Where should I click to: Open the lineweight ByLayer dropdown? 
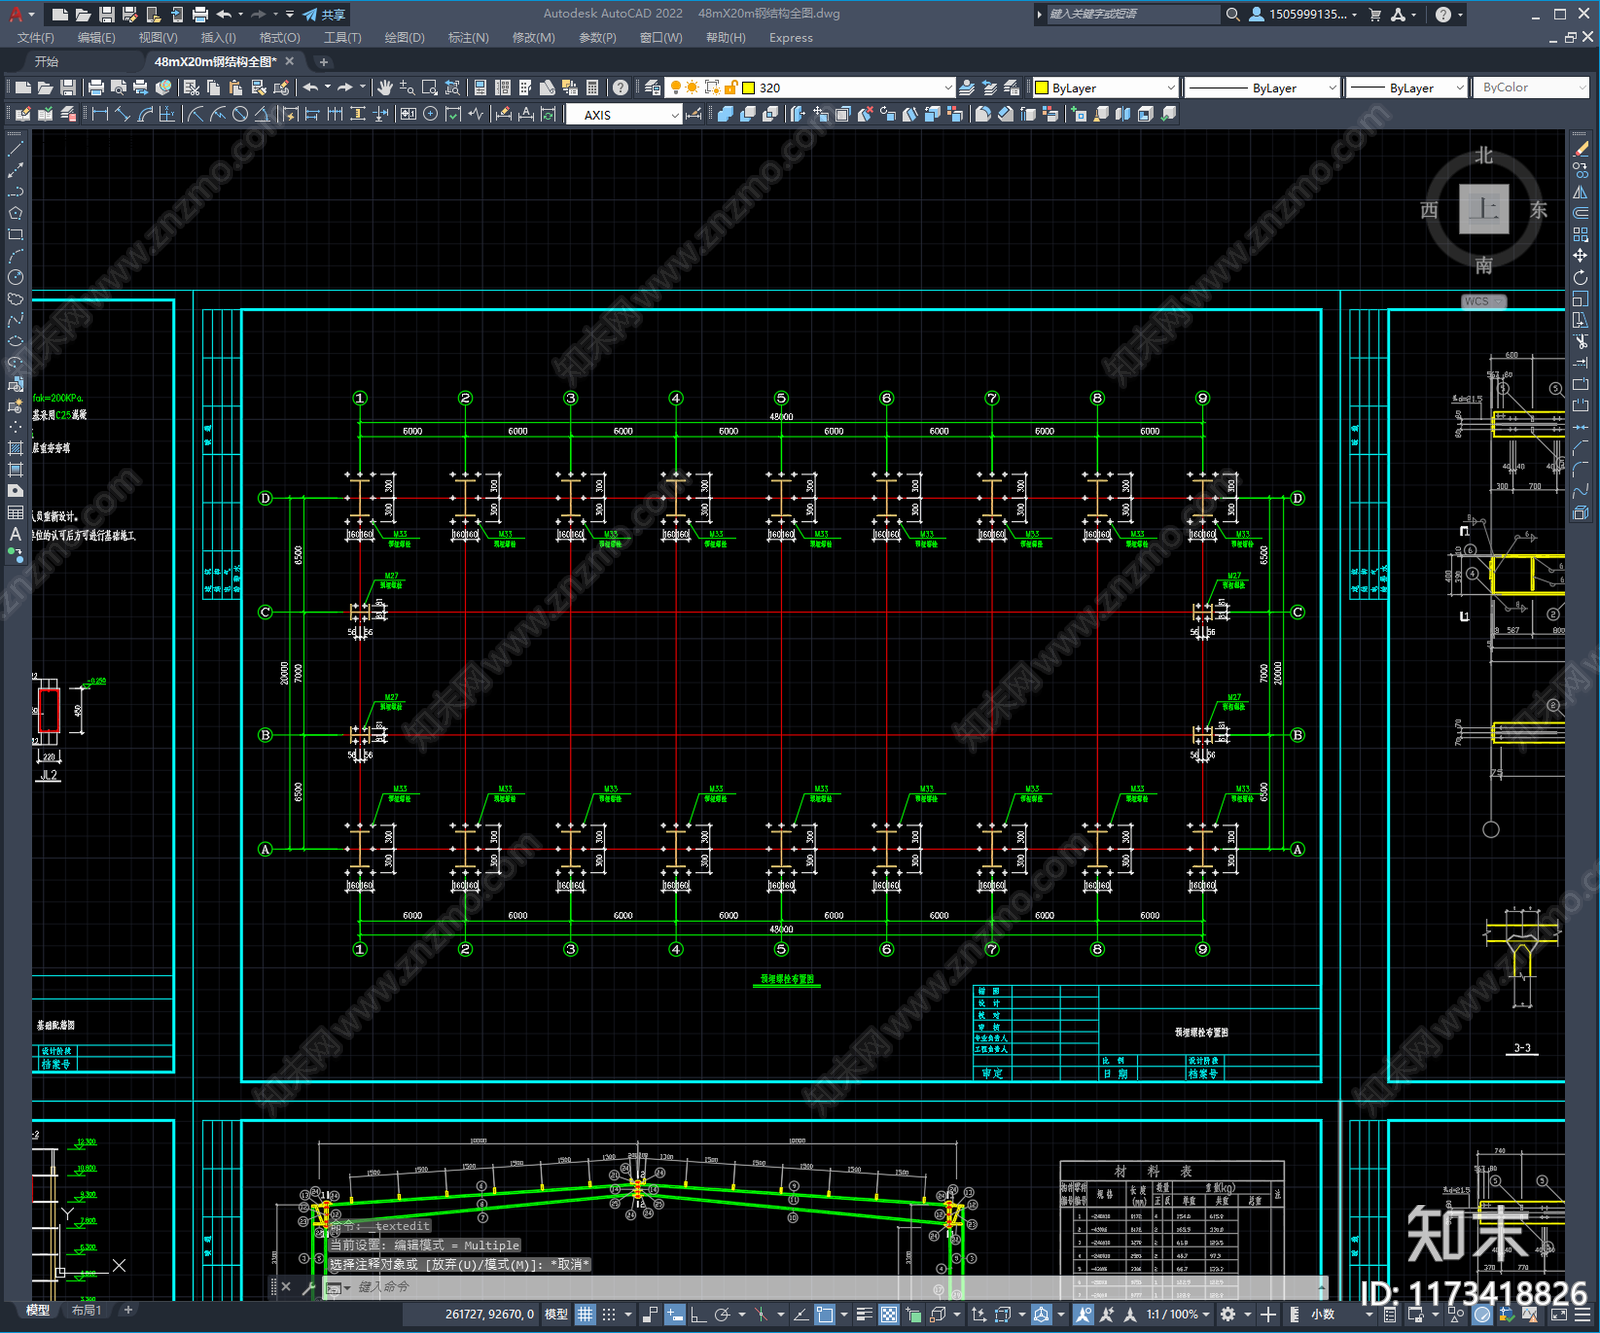[x=1406, y=88]
